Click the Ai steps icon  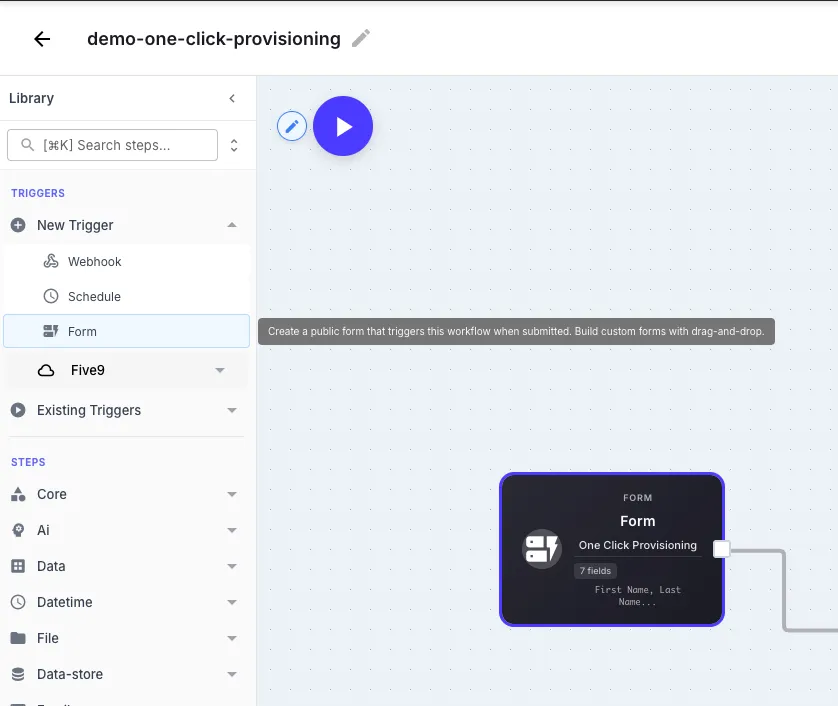click(20, 530)
